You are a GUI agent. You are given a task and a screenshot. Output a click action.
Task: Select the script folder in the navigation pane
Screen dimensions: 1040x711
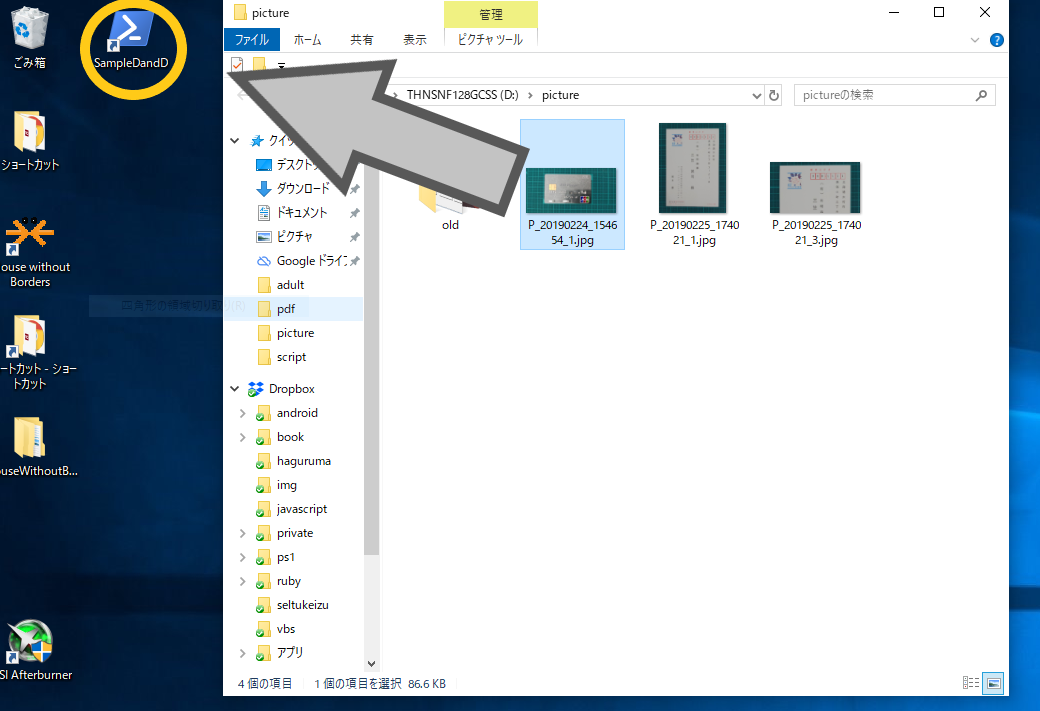291,357
